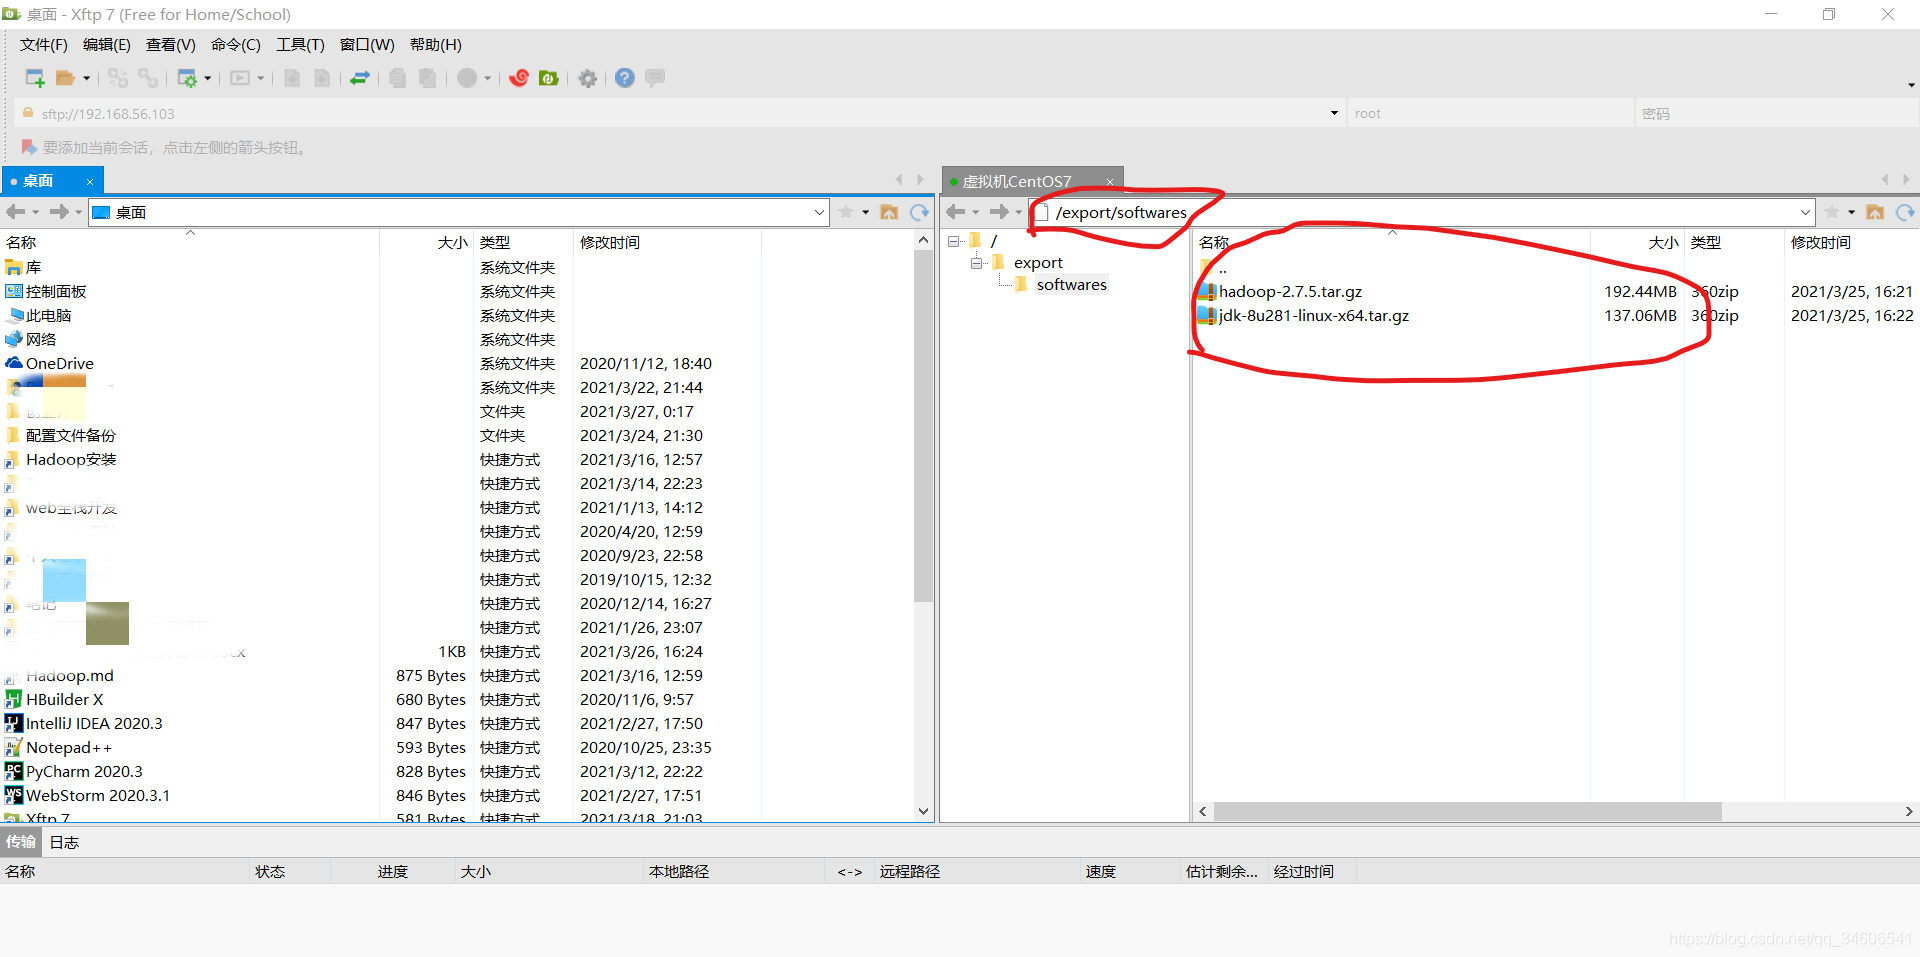Expand the Properties icon dropdown arrow
This screenshot has height=957, width=1920.
tap(208, 78)
